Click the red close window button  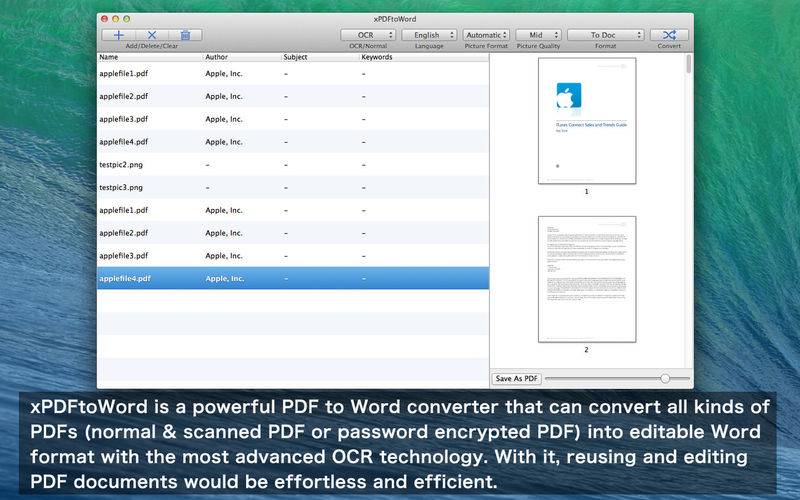point(105,19)
